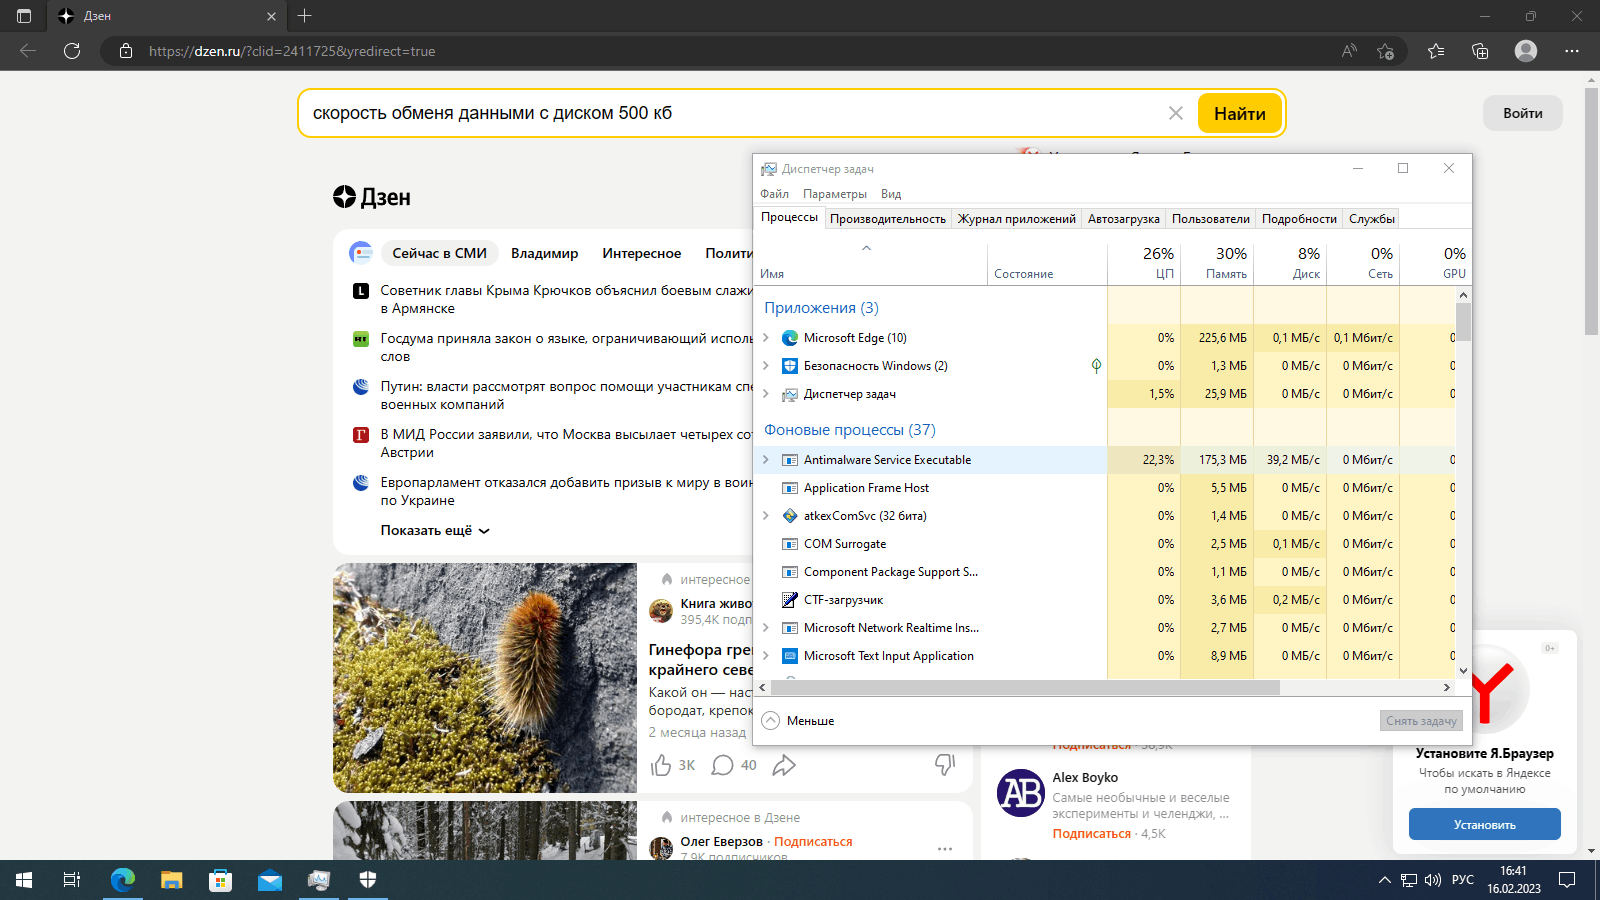The height and width of the screenshot is (900, 1600).
Task: Open Windows Start menu
Action: point(24,880)
